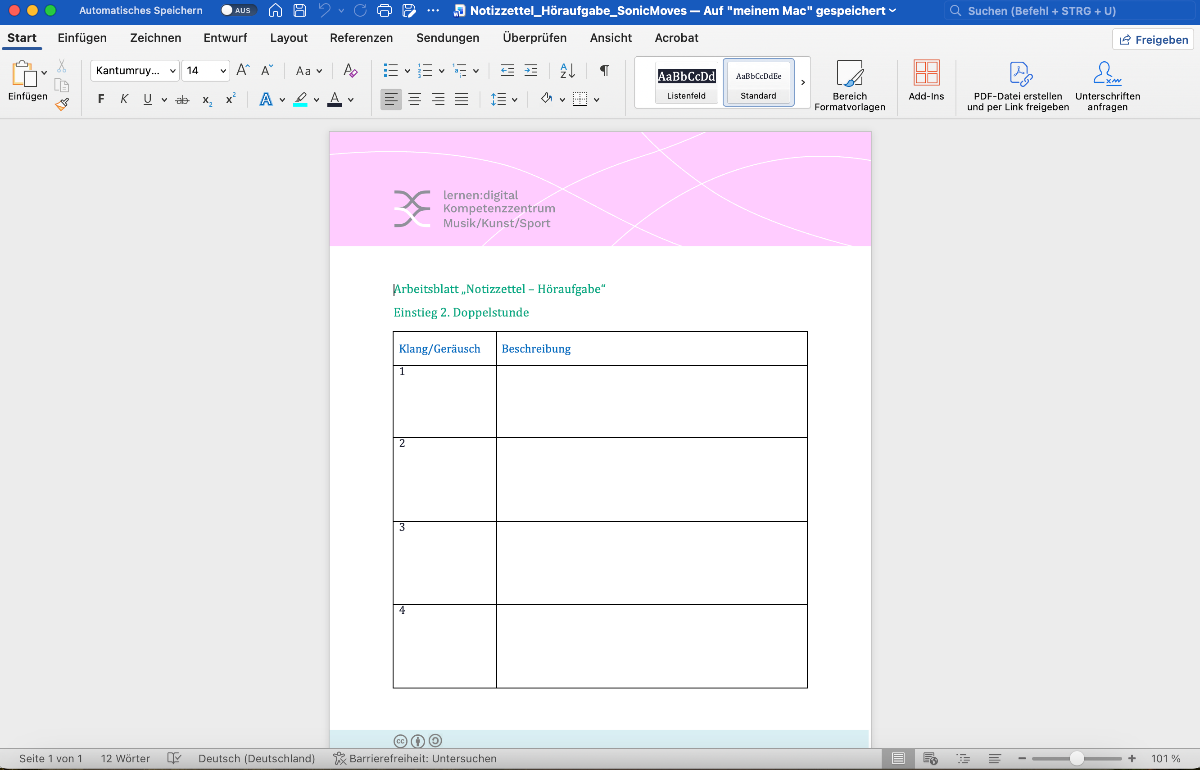Open the Referenzen ribbon tab

click(x=361, y=38)
